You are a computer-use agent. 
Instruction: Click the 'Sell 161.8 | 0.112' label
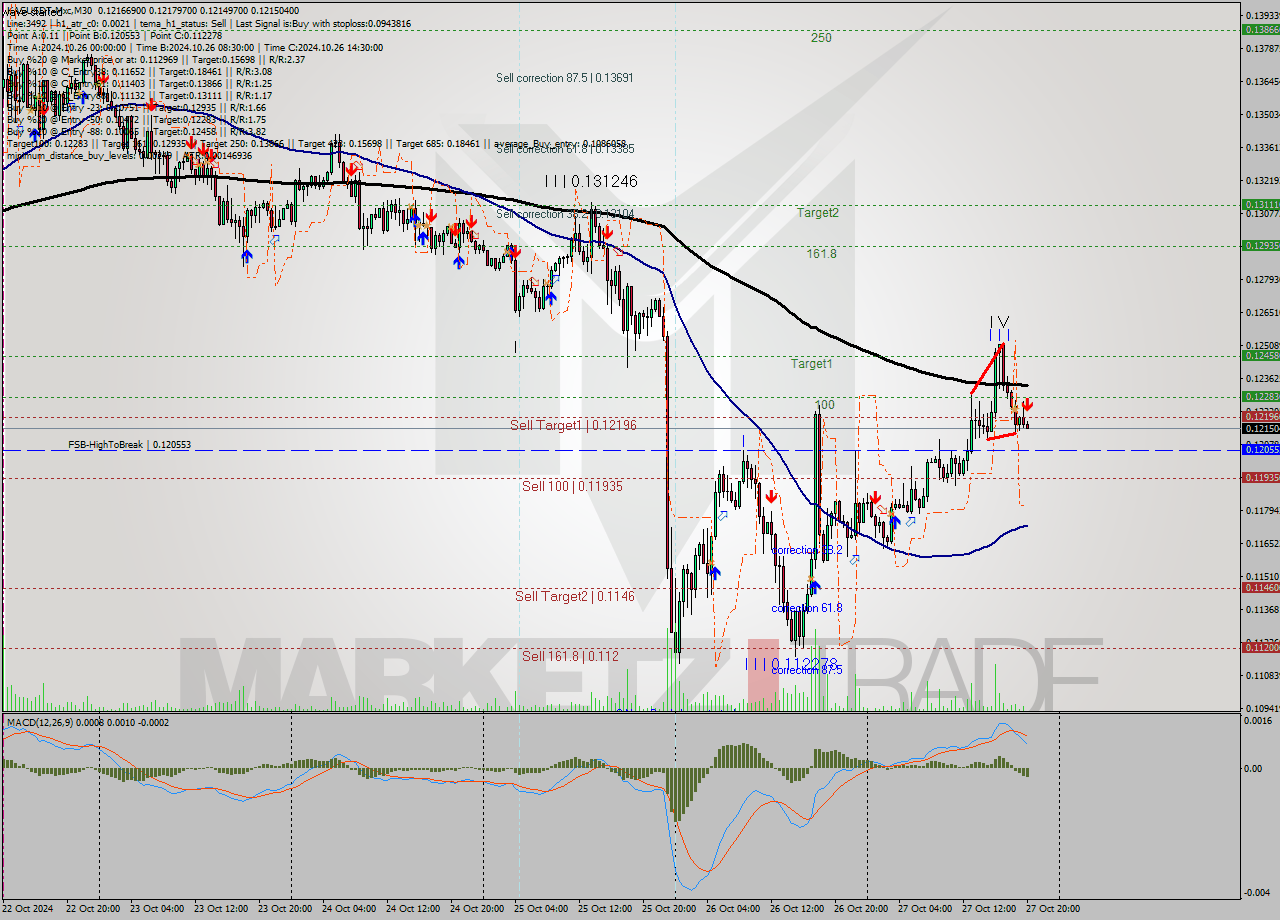coord(570,656)
